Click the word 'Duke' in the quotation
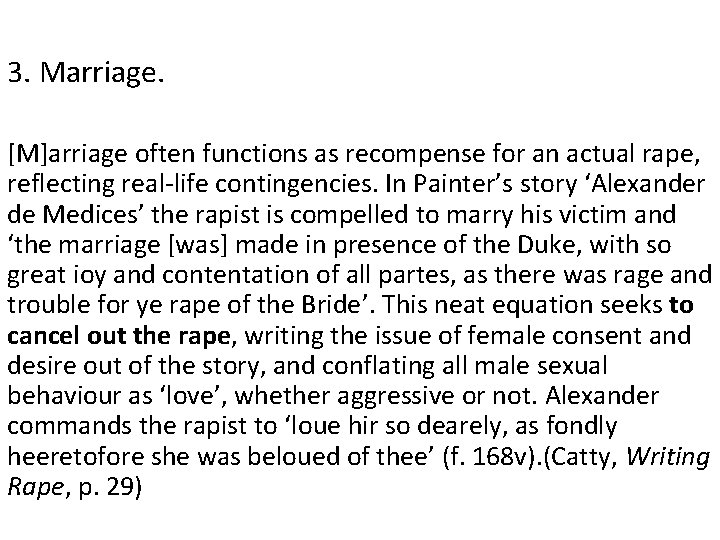The width and height of the screenshot is (720, 540). (546, 245)
